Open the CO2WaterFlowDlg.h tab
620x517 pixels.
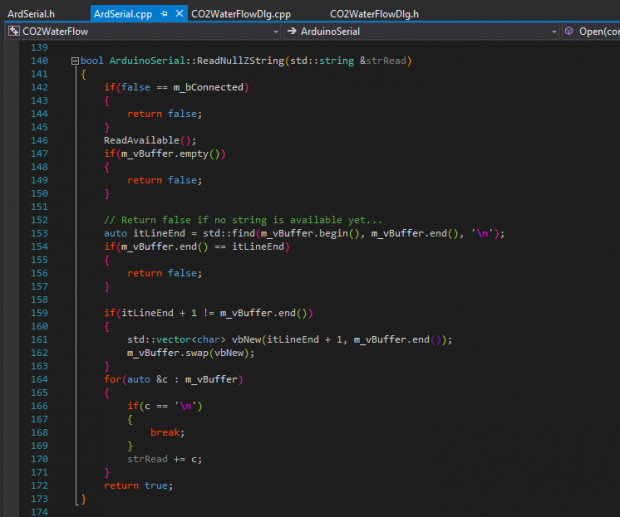(x=374, y=14)
